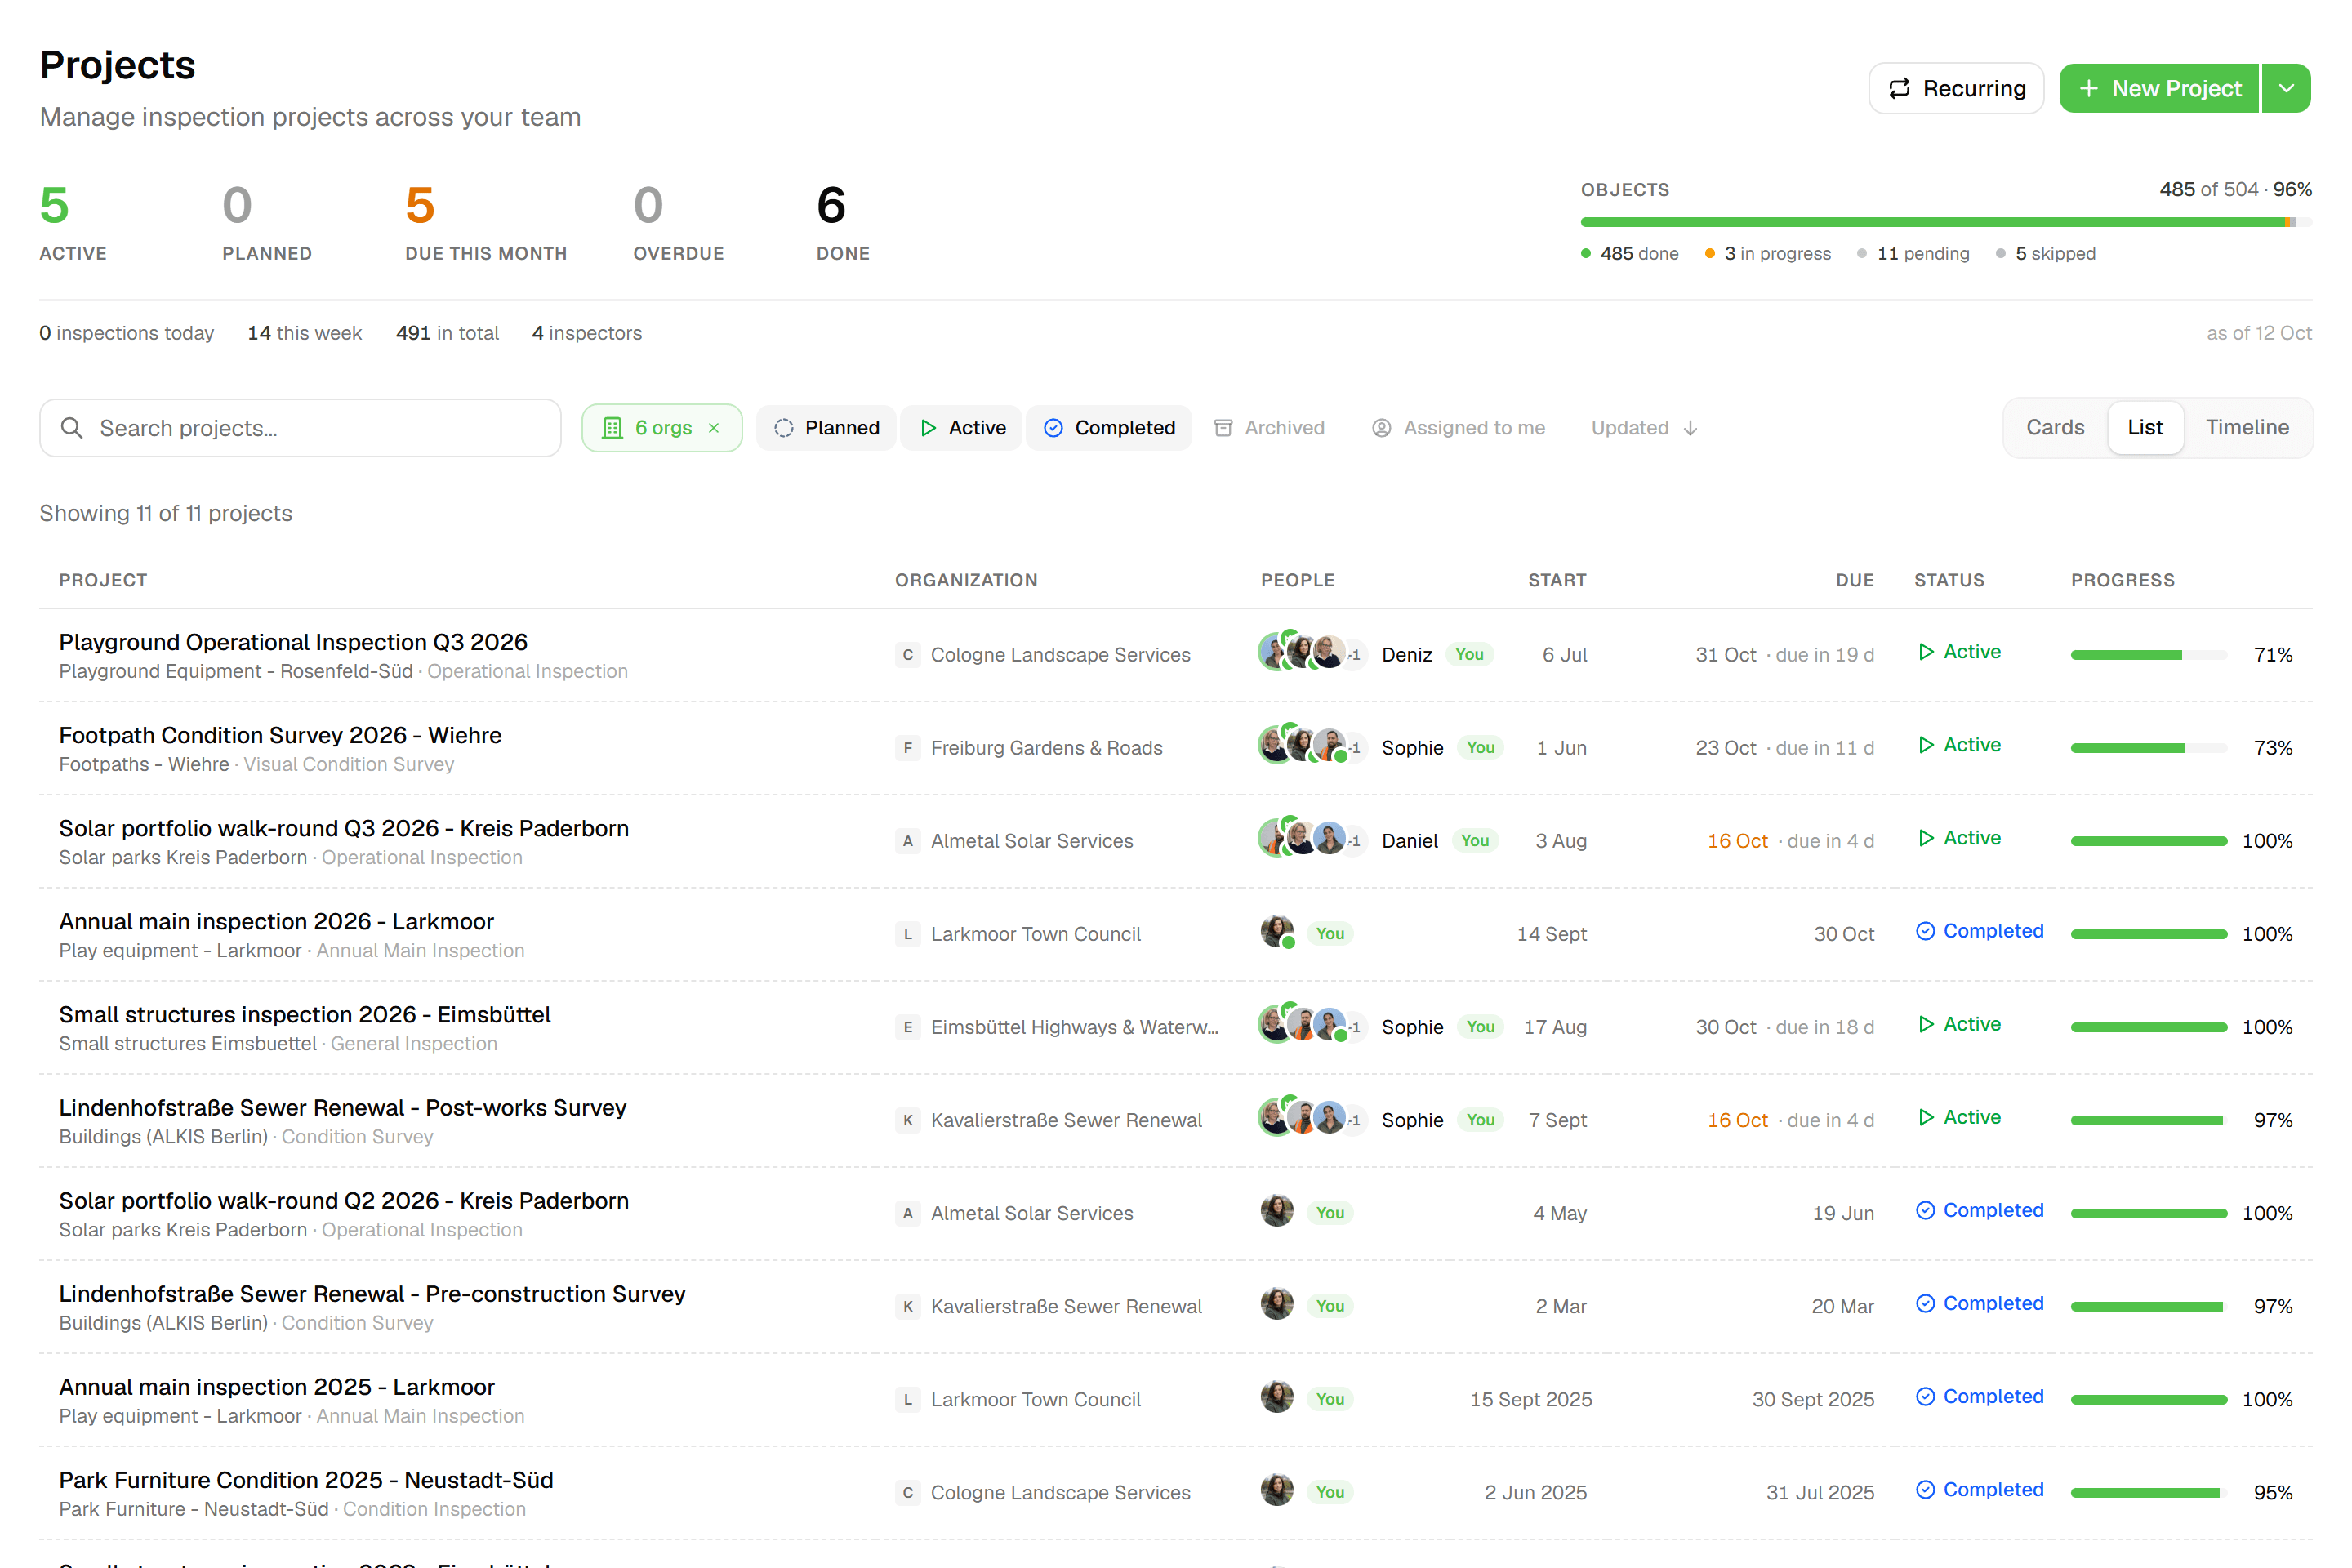Click the Archived box icon
Viewport: 2352px width, 1568px height.
(1223, 428)
